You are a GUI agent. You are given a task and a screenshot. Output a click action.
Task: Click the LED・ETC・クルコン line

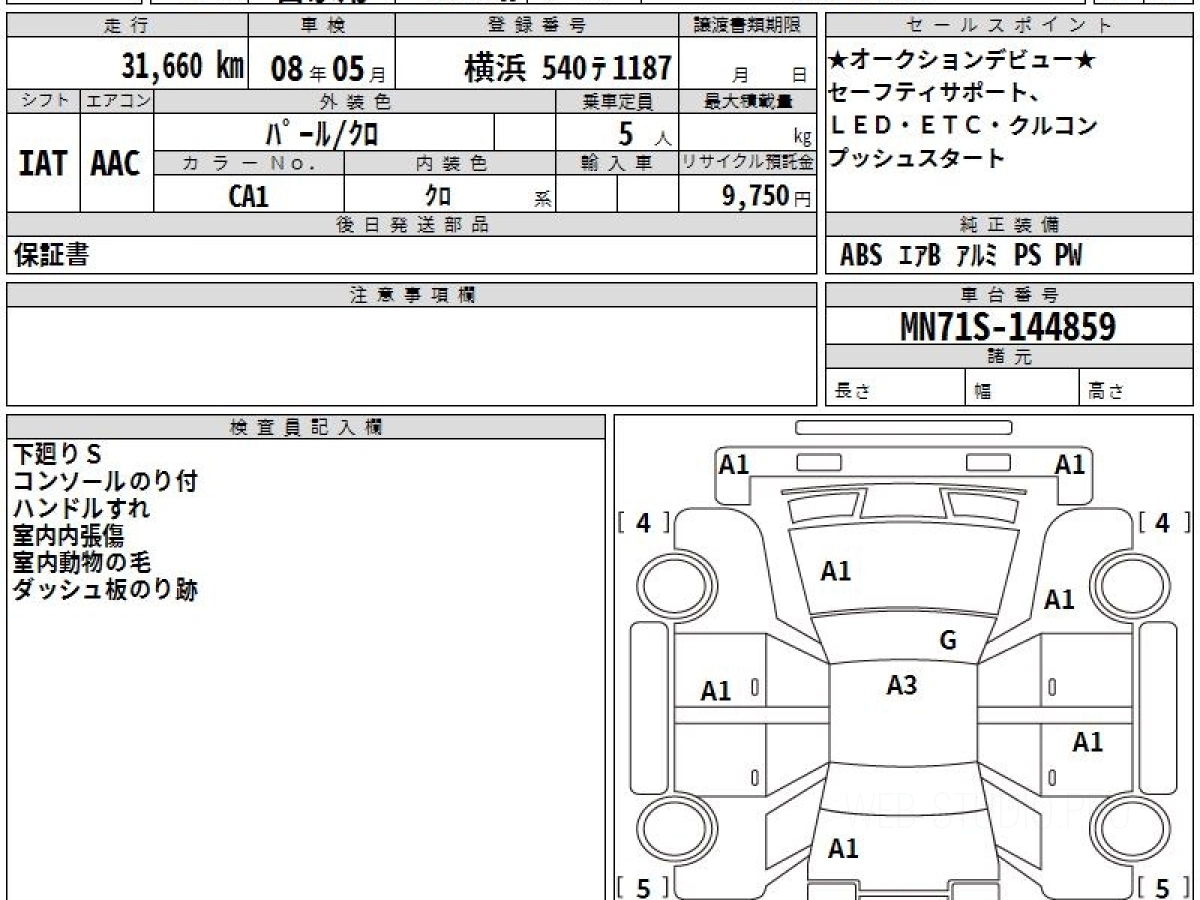pos(964,126)
